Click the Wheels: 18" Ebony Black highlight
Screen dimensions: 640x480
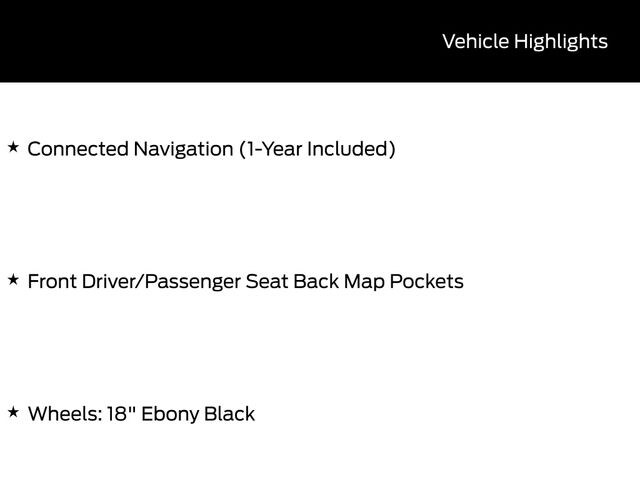pos(141,414)
